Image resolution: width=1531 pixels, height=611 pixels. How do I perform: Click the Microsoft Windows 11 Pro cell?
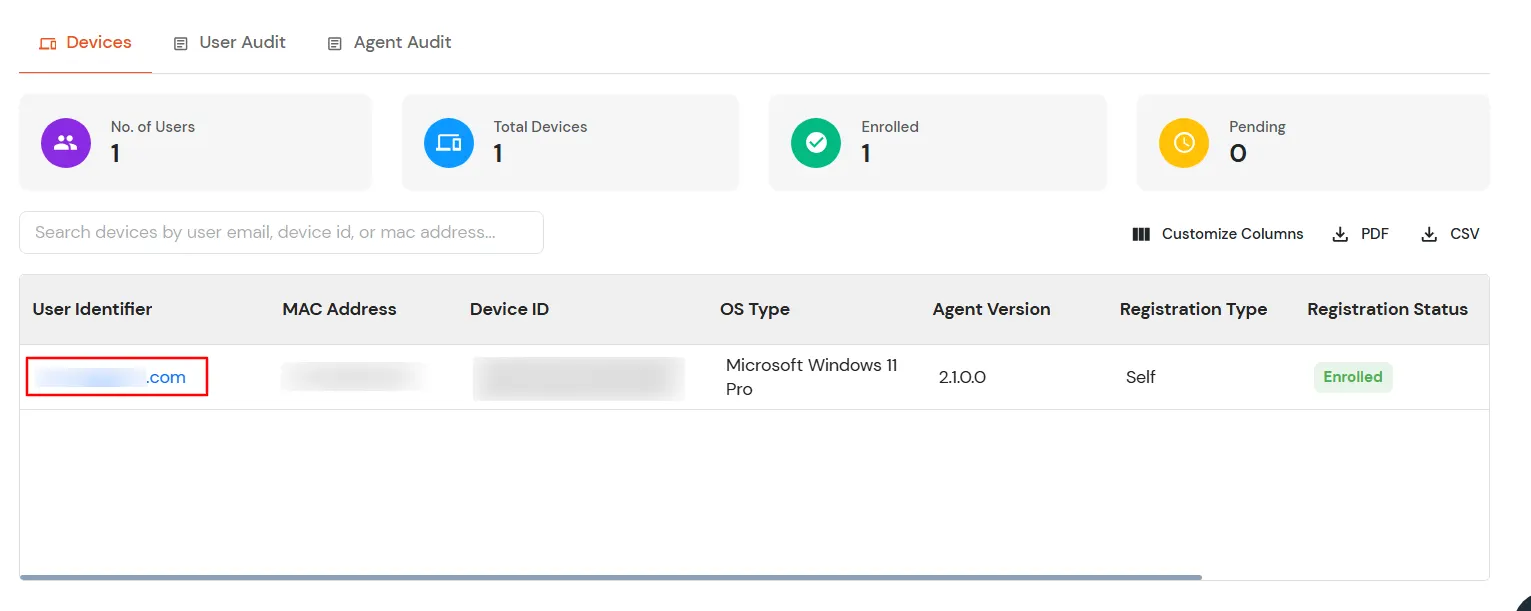point(811,377)
